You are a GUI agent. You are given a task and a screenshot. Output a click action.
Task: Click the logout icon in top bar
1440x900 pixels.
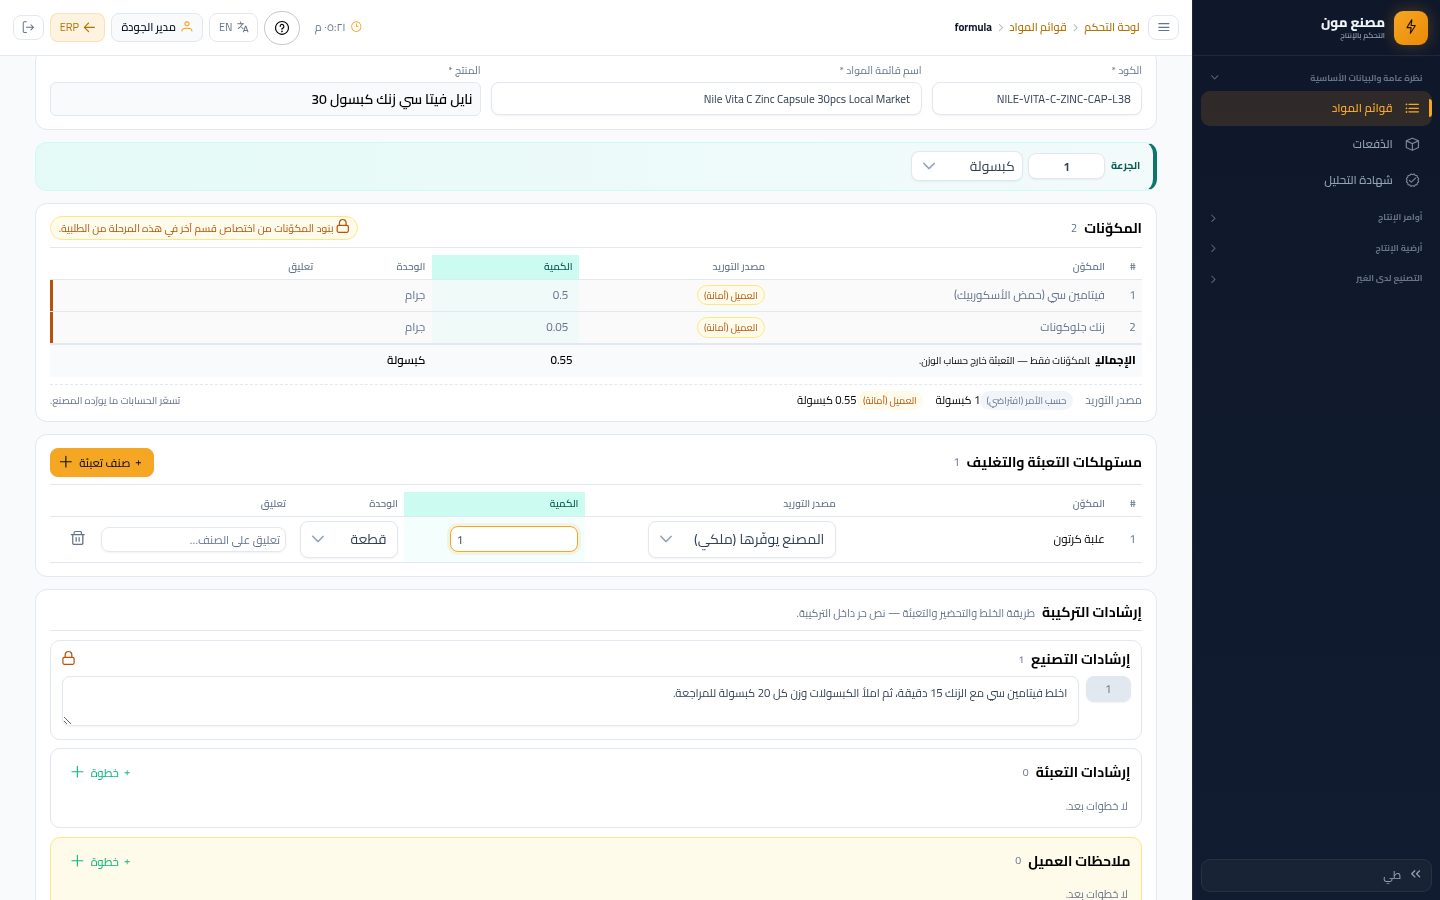click(28, 27)
